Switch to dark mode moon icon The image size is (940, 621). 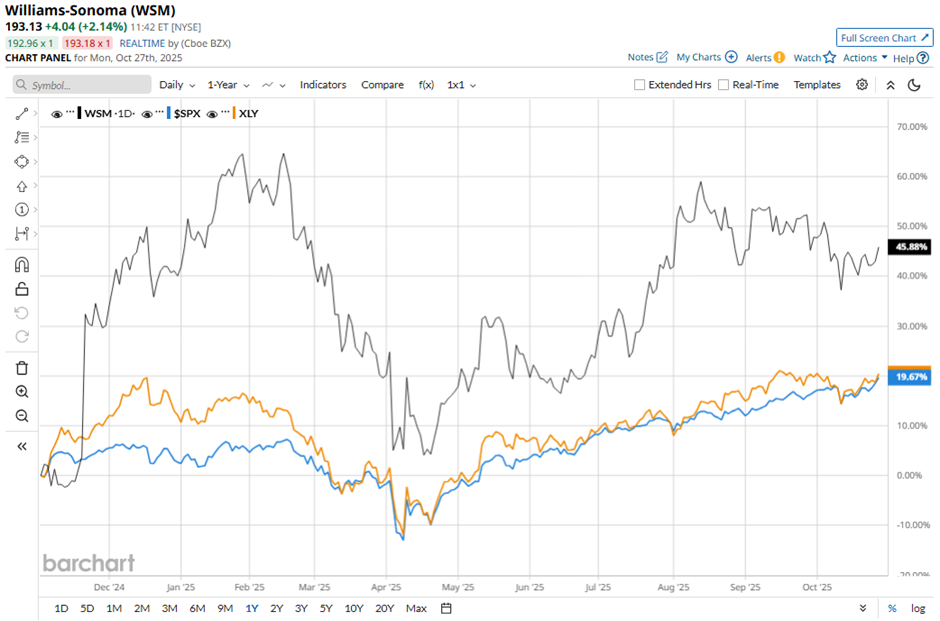[x=914, y=85]
